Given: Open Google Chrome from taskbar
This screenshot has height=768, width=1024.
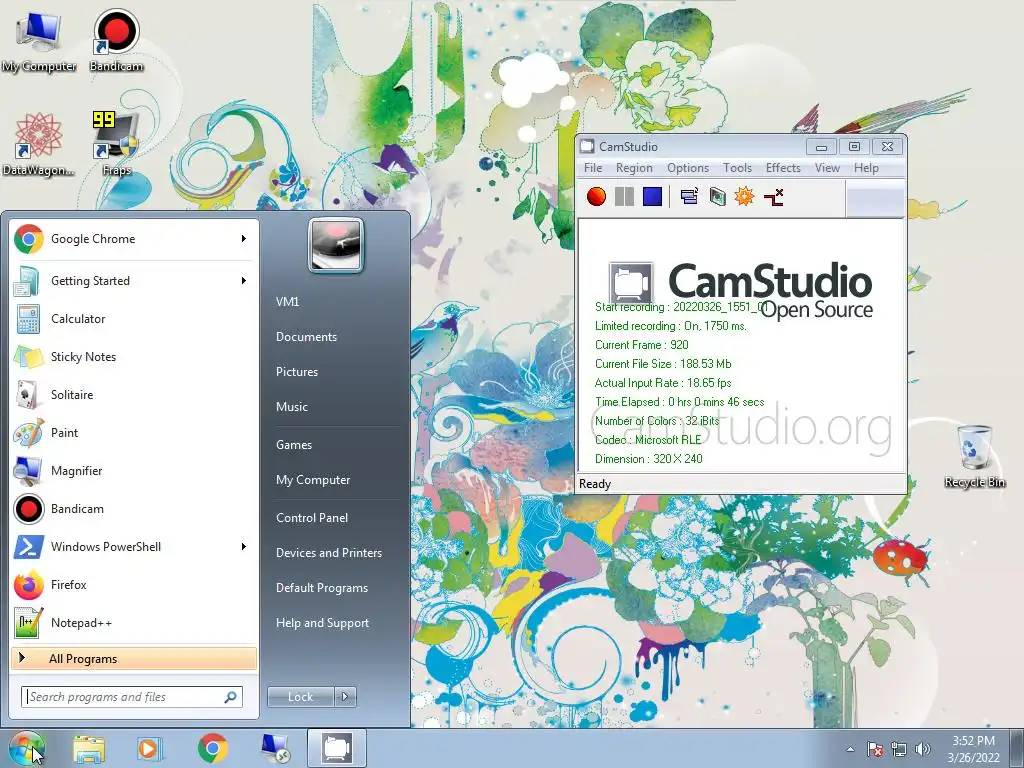Looking at the screenshot, I should [212, 748].
